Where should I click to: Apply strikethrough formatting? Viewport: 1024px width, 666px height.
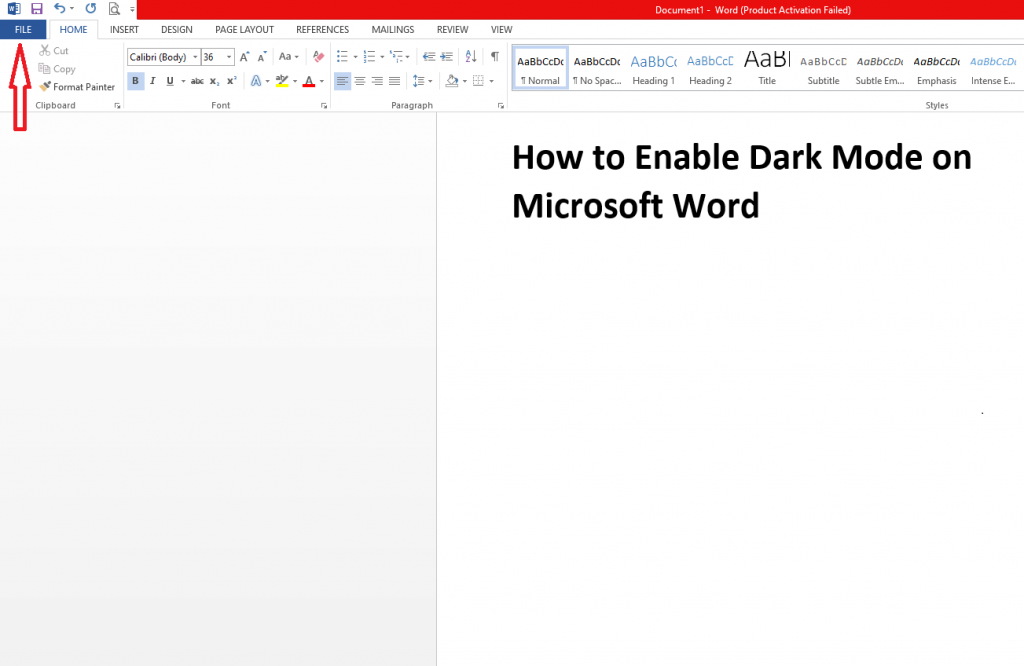coord(197,81)
